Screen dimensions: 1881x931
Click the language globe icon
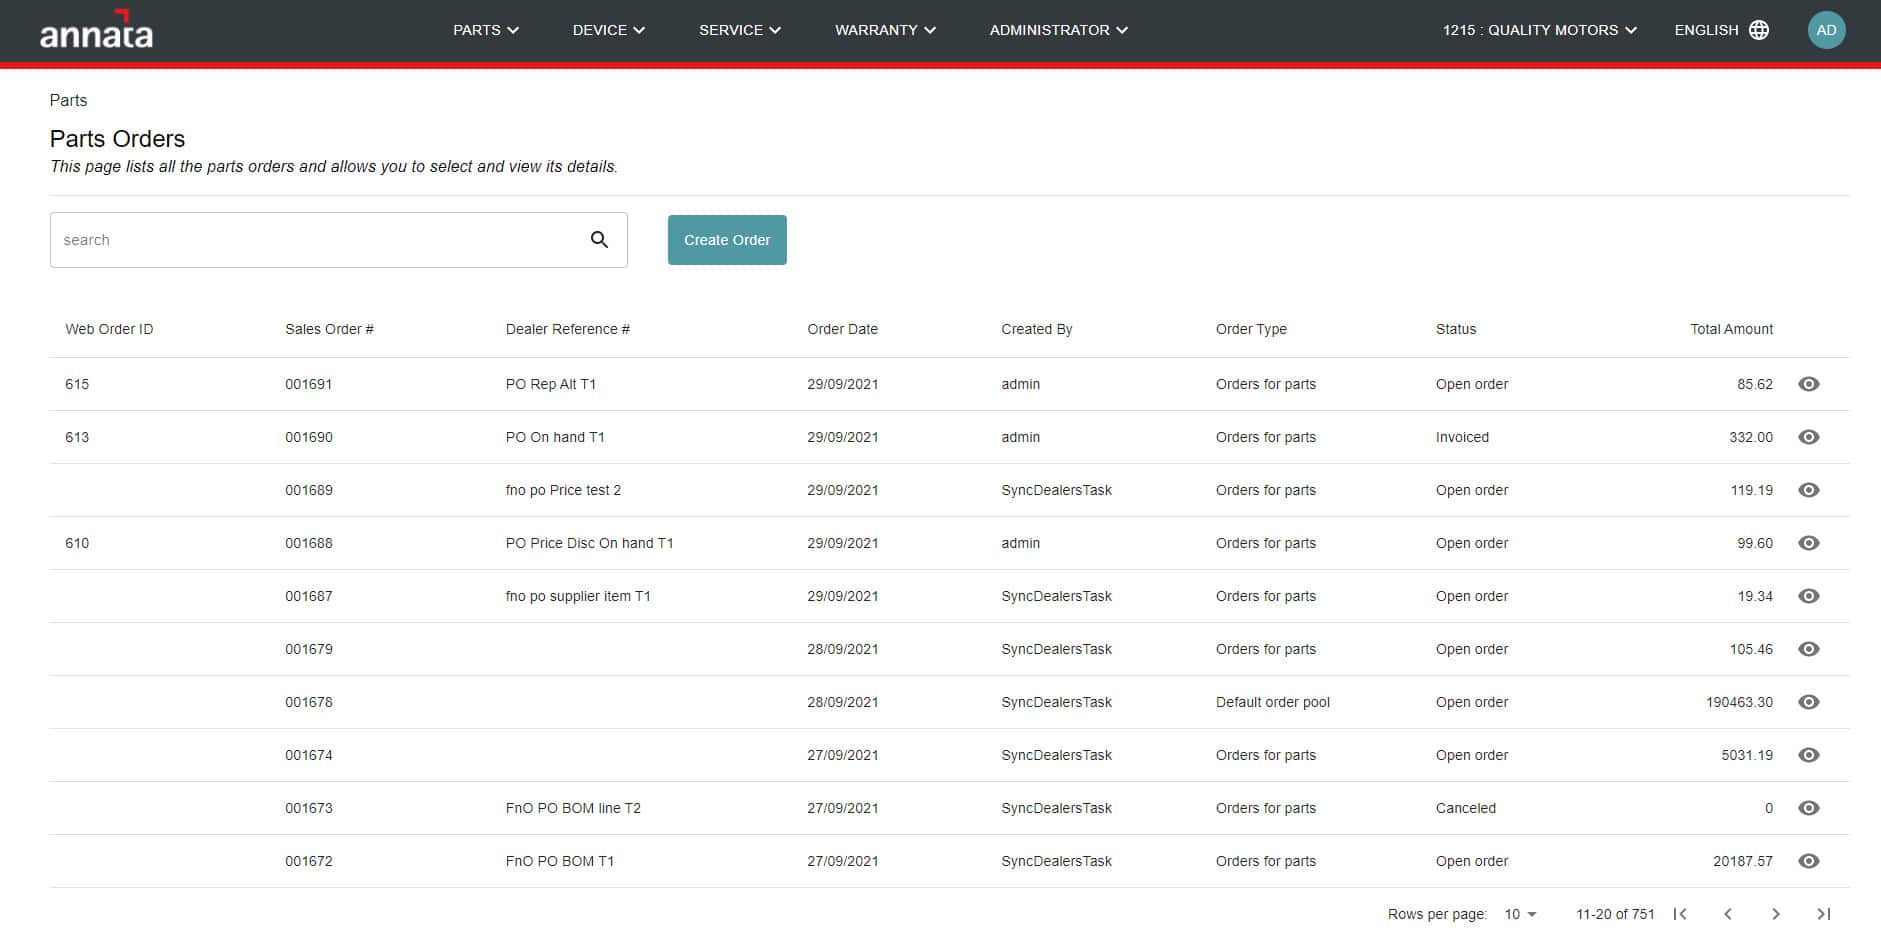[1758, 30]
